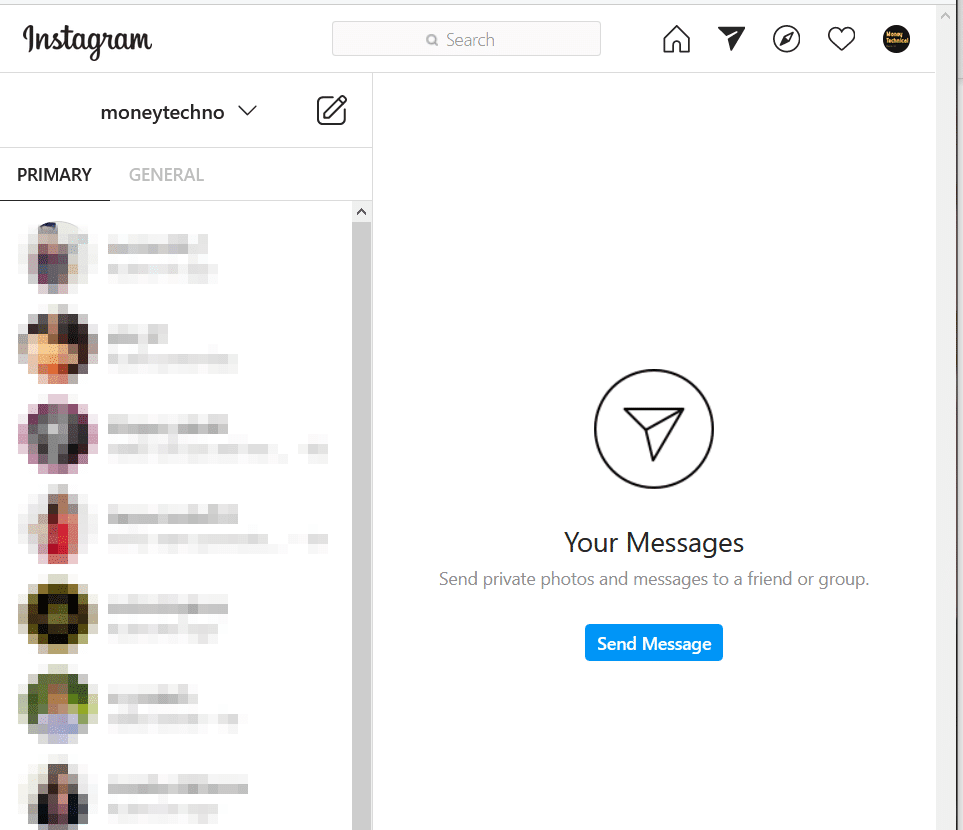The image size is (963, 830).
Task: Open the first conversation in the list
Action: [x=176, y=258]
